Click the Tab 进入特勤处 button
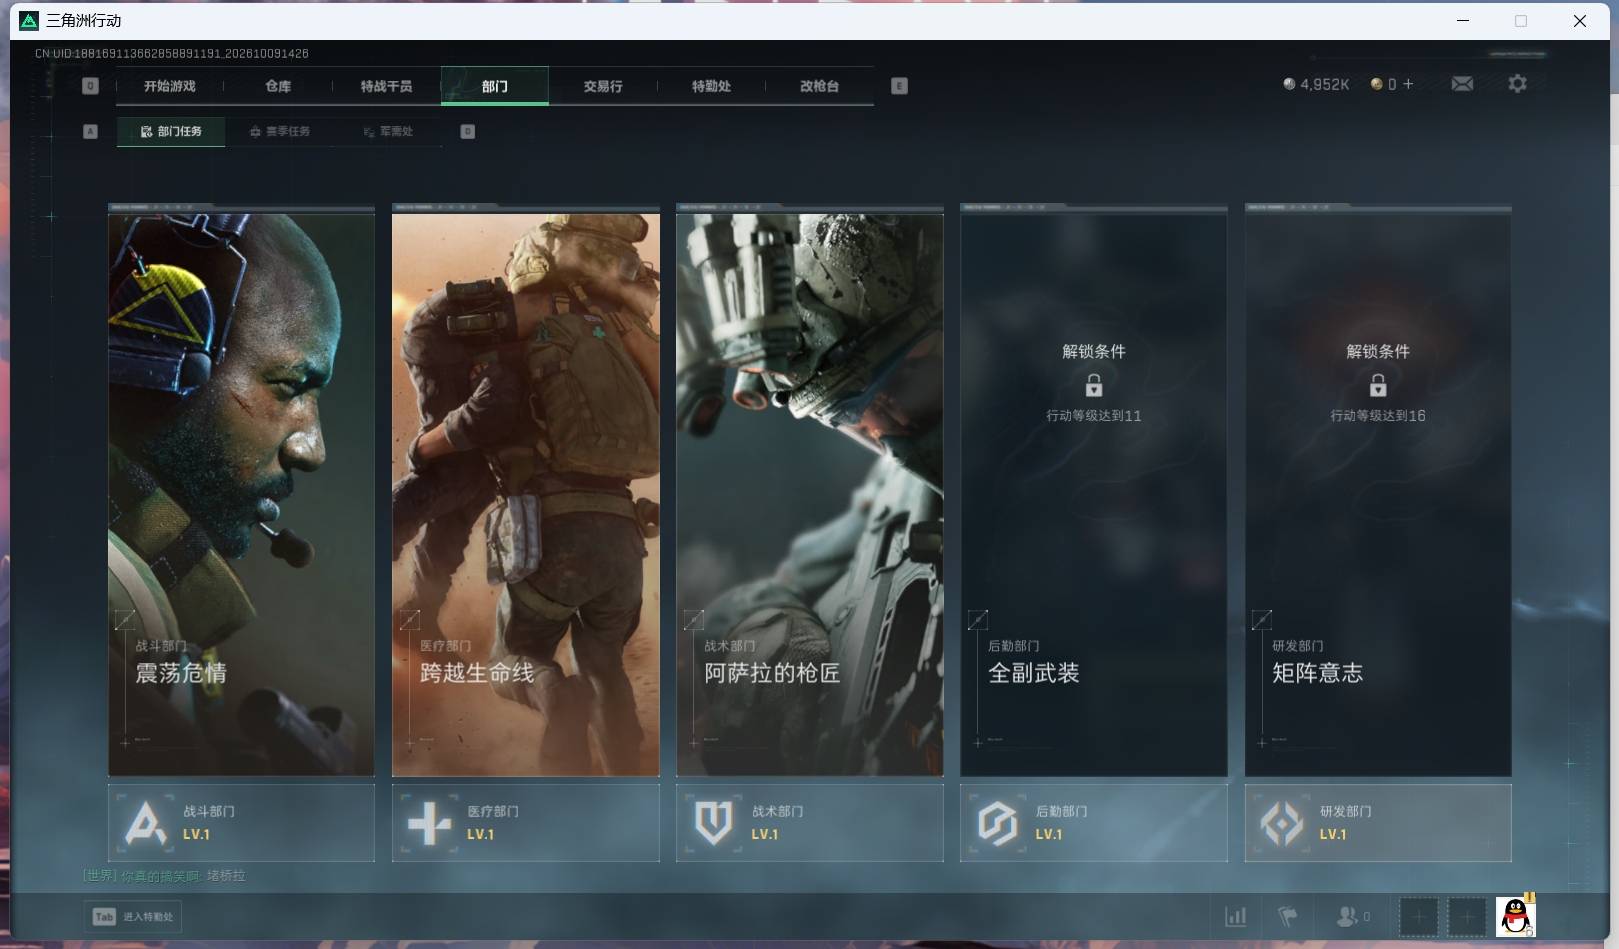Viewport: 1619px width, 949px height. click(x=133, y=916)
